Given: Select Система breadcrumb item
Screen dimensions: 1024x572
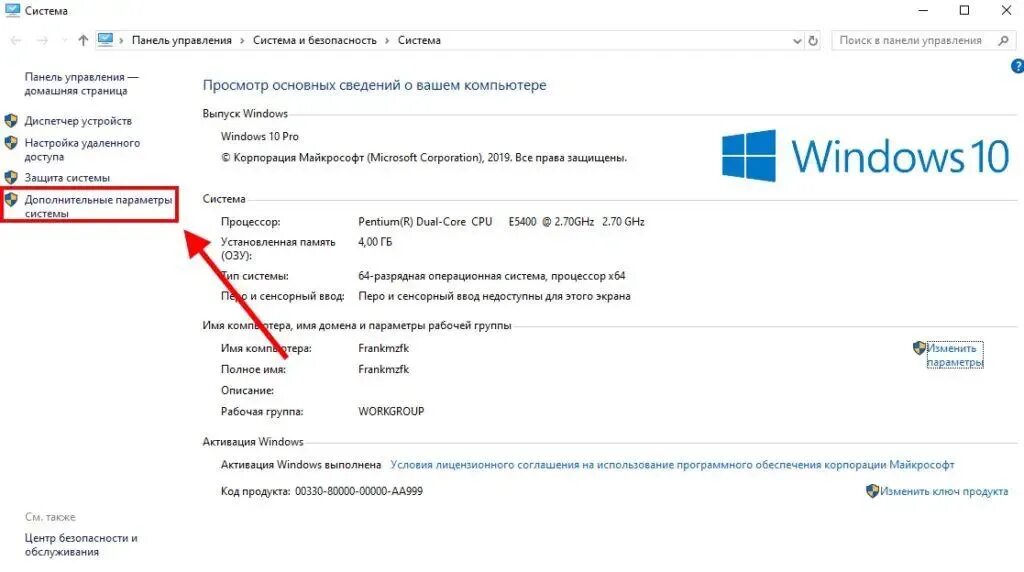Looking at the screenshot, I should (419, 40).
